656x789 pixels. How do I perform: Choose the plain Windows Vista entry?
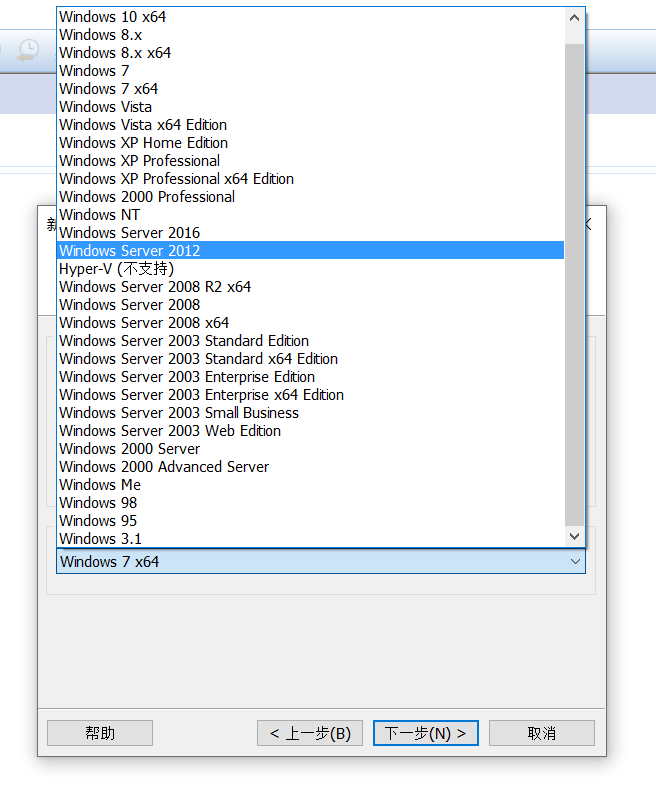click(310, 107)
